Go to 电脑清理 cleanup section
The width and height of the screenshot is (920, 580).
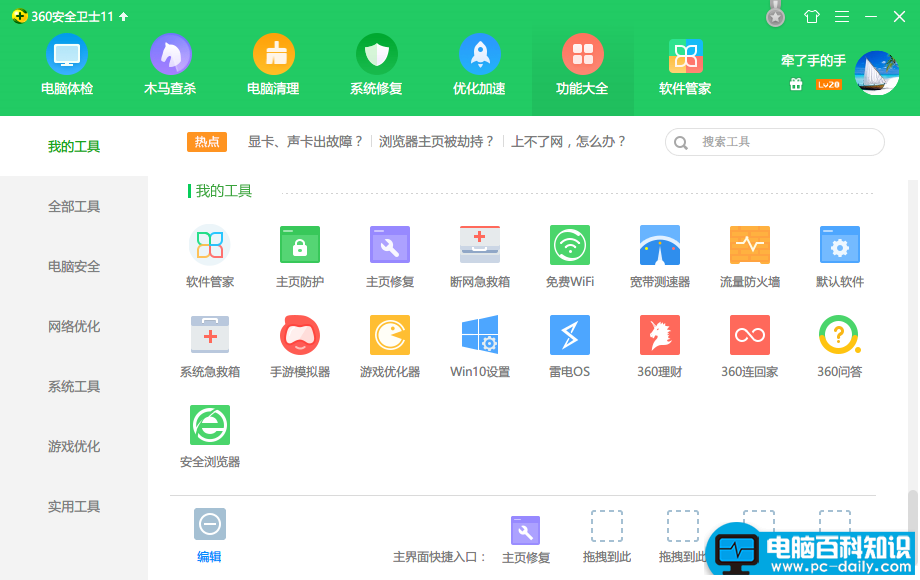[273, 65]
